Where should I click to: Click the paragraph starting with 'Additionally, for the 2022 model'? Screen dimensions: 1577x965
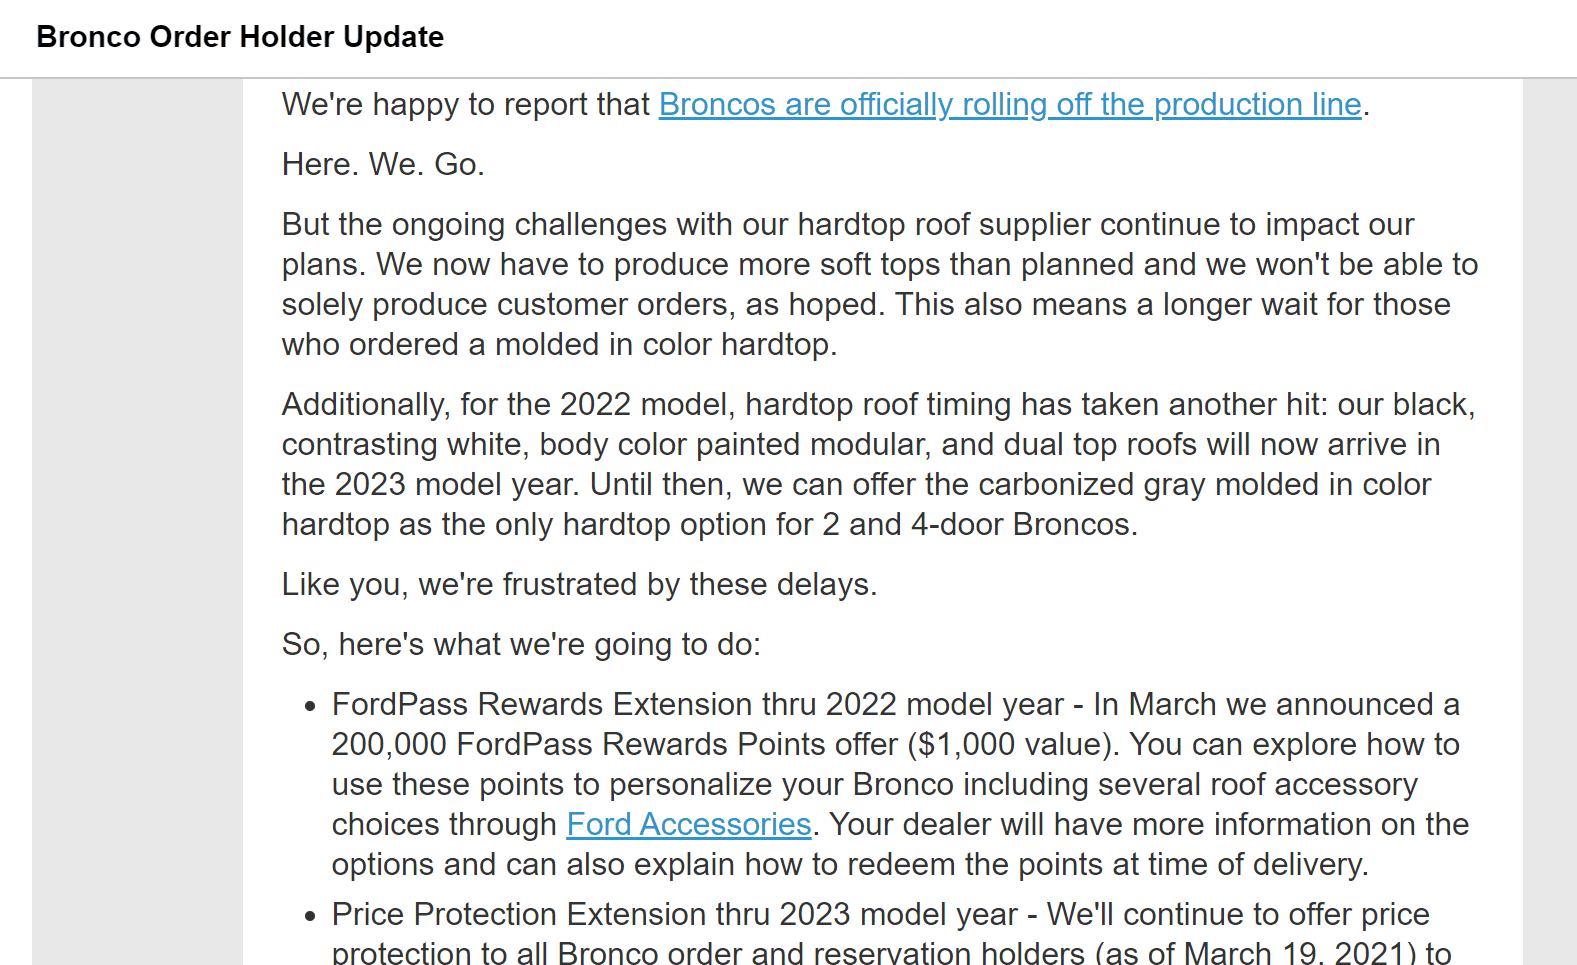pos(879,464)
